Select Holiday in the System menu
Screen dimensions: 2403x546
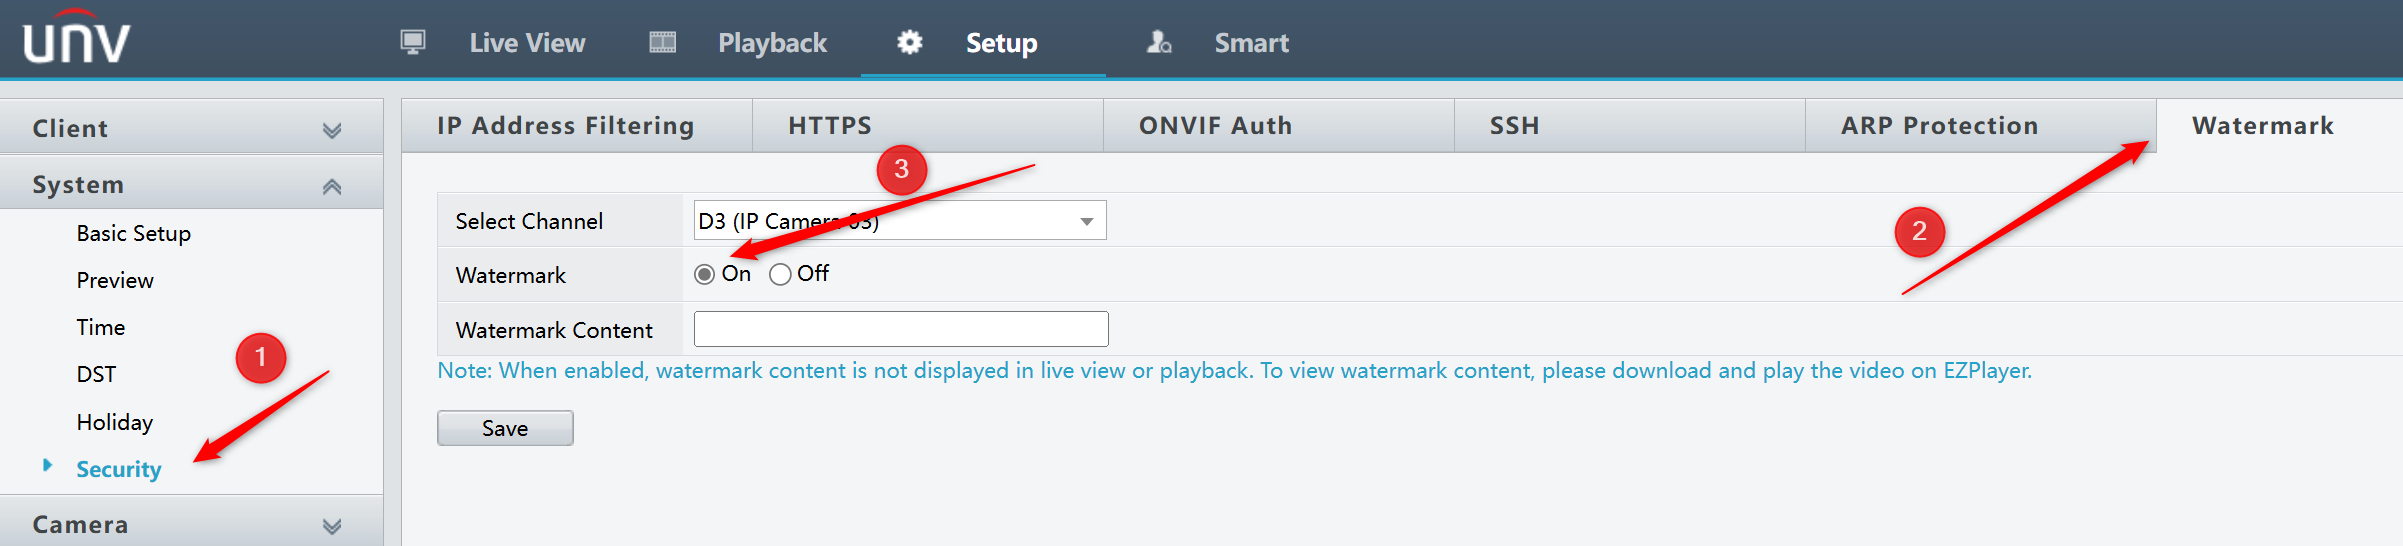point(114,422)
